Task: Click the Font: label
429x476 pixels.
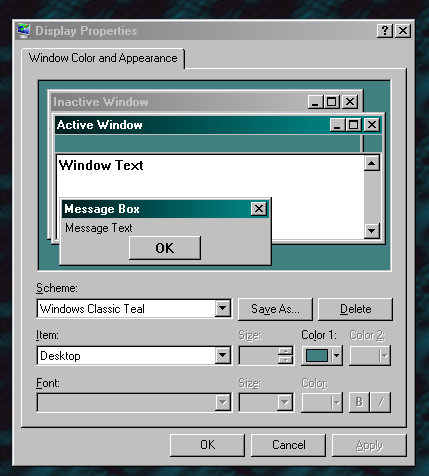Action: coord(48,383)
